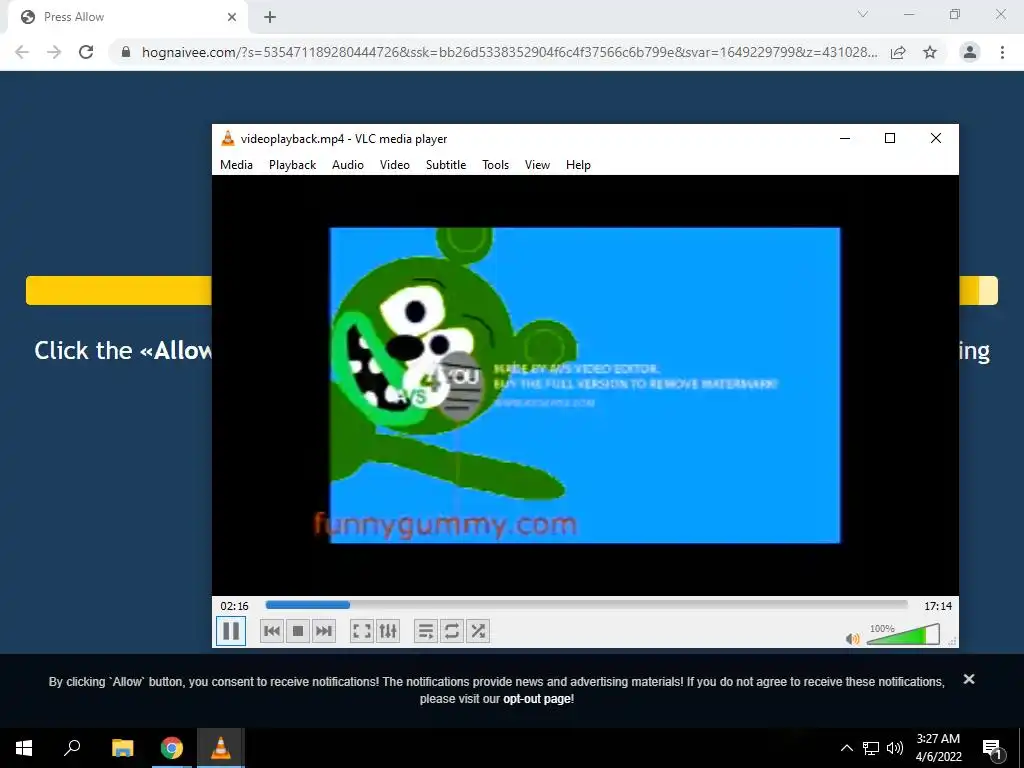Open the Tools menu
Viewport: 1024px width, 768px height.
pyautogui.click(x=496, y=165)
